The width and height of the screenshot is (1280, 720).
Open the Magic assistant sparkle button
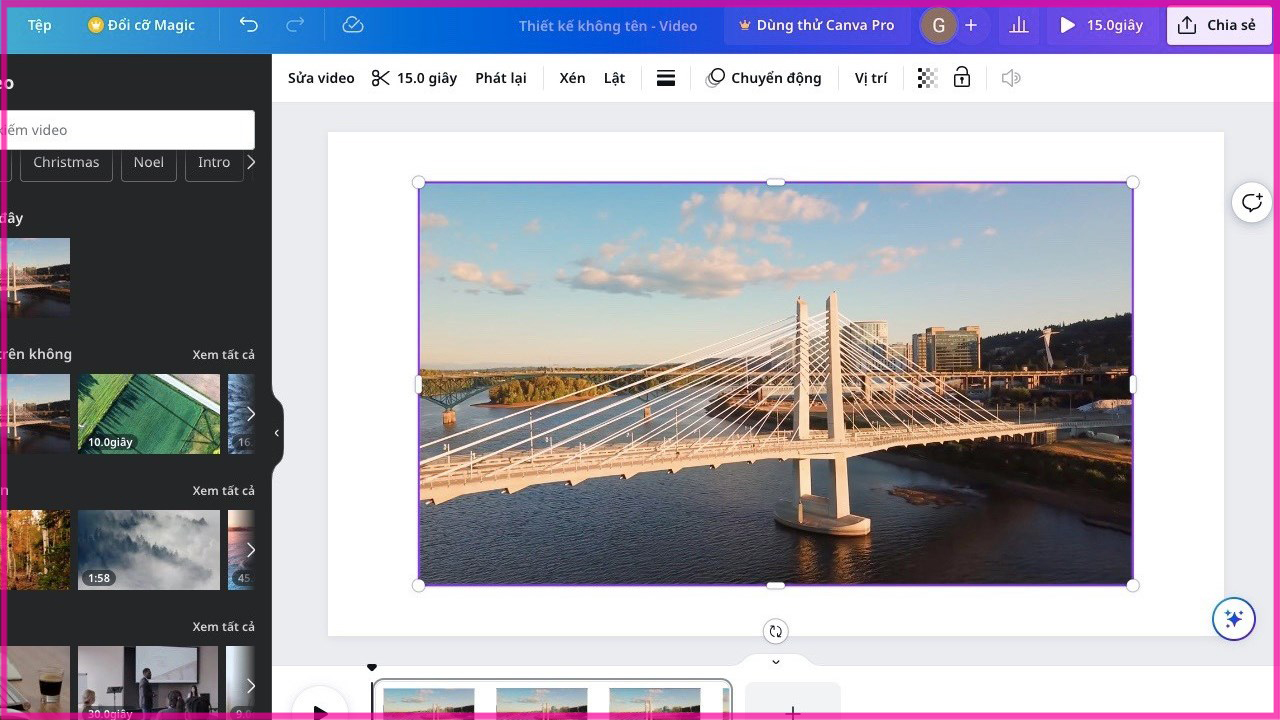click(1233, 619)
